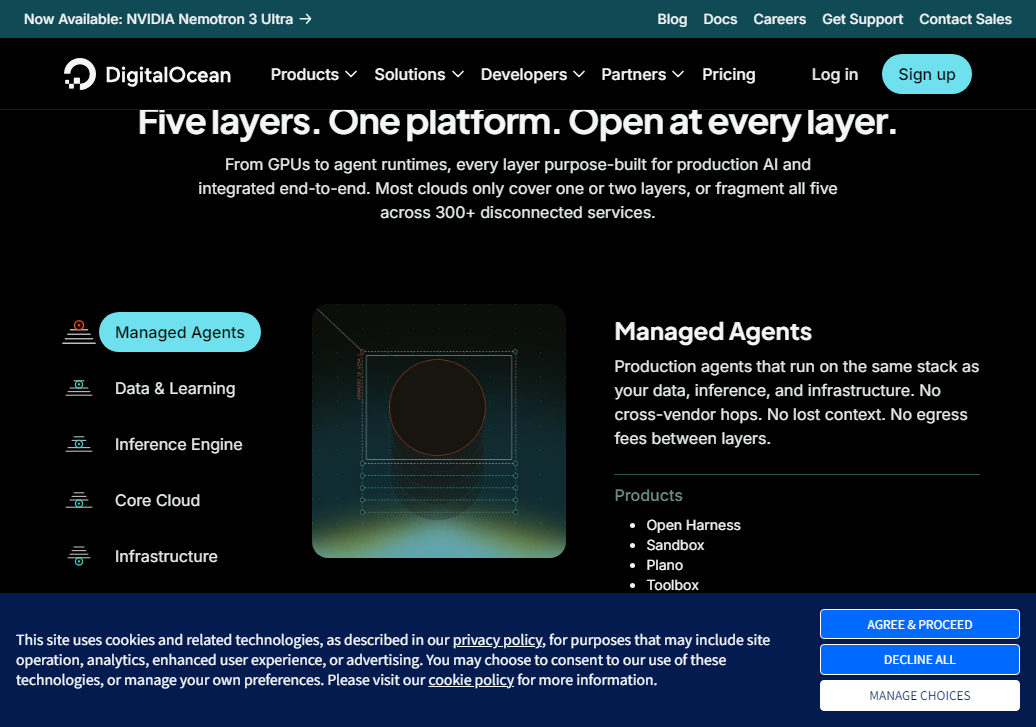The height and width of the screenshot is (727, 1036).
Task: Click Manage Choices cookie button
Action: point(920,695)
